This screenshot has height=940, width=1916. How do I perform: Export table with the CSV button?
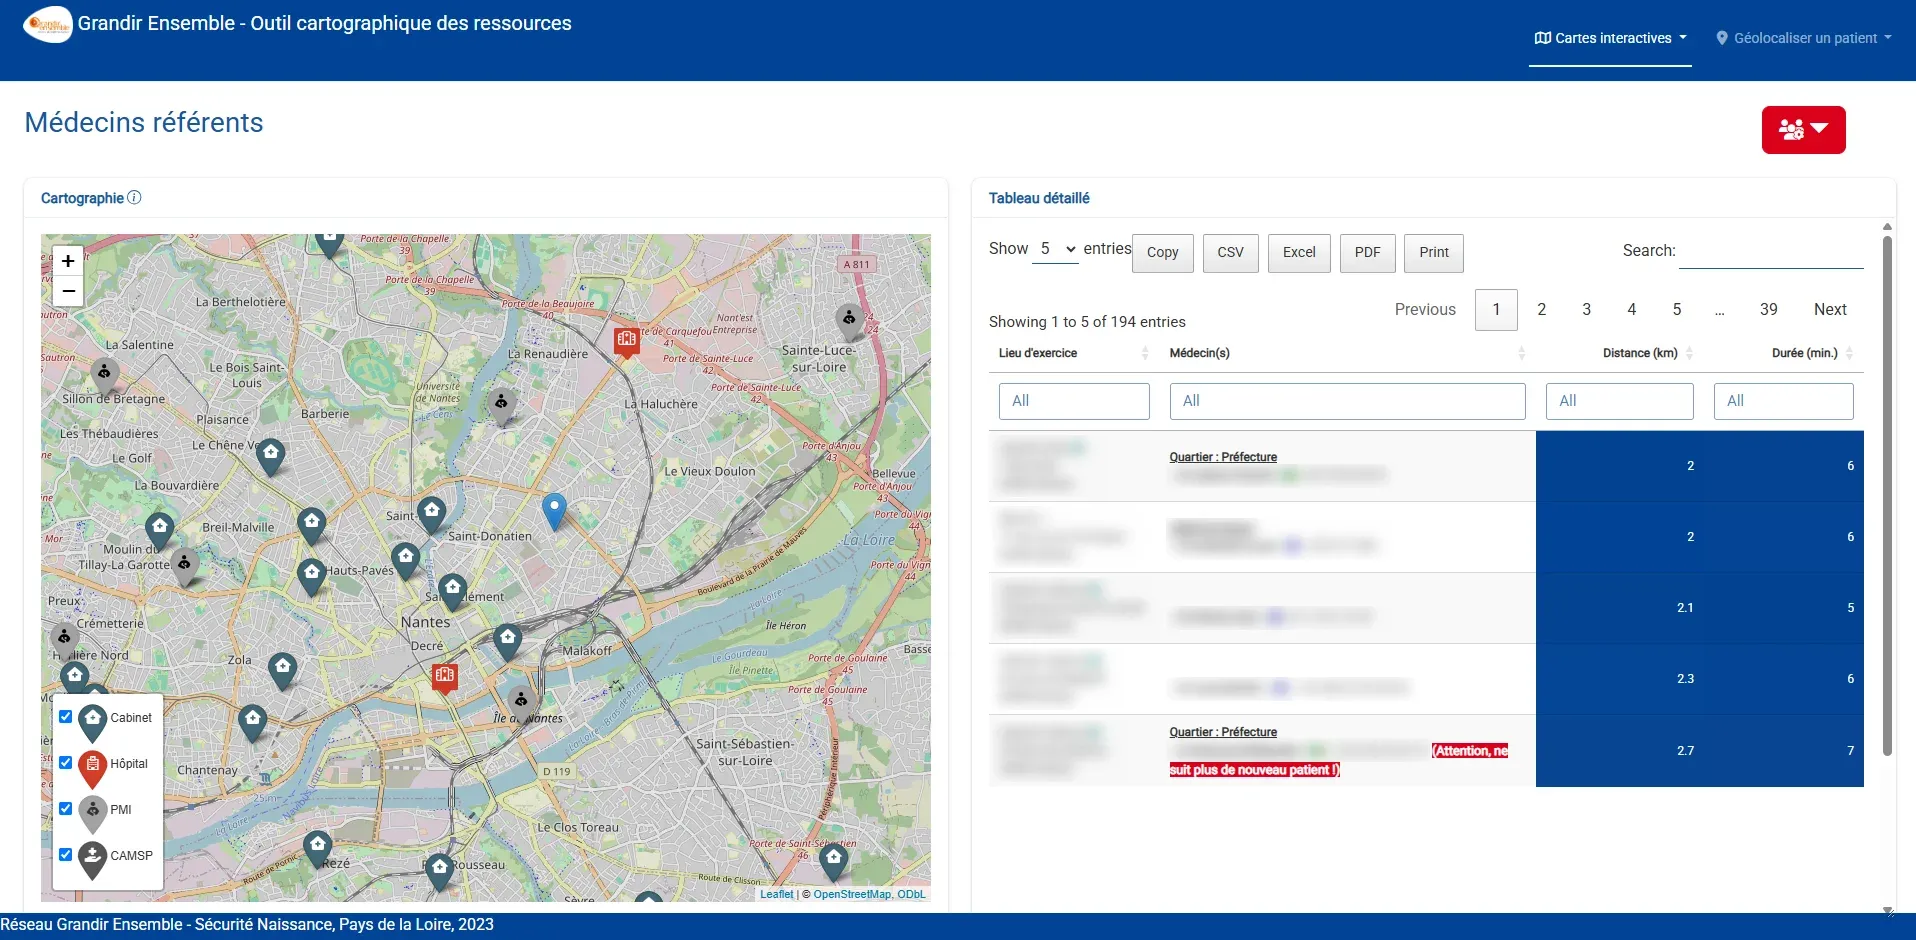(1230, 253)
